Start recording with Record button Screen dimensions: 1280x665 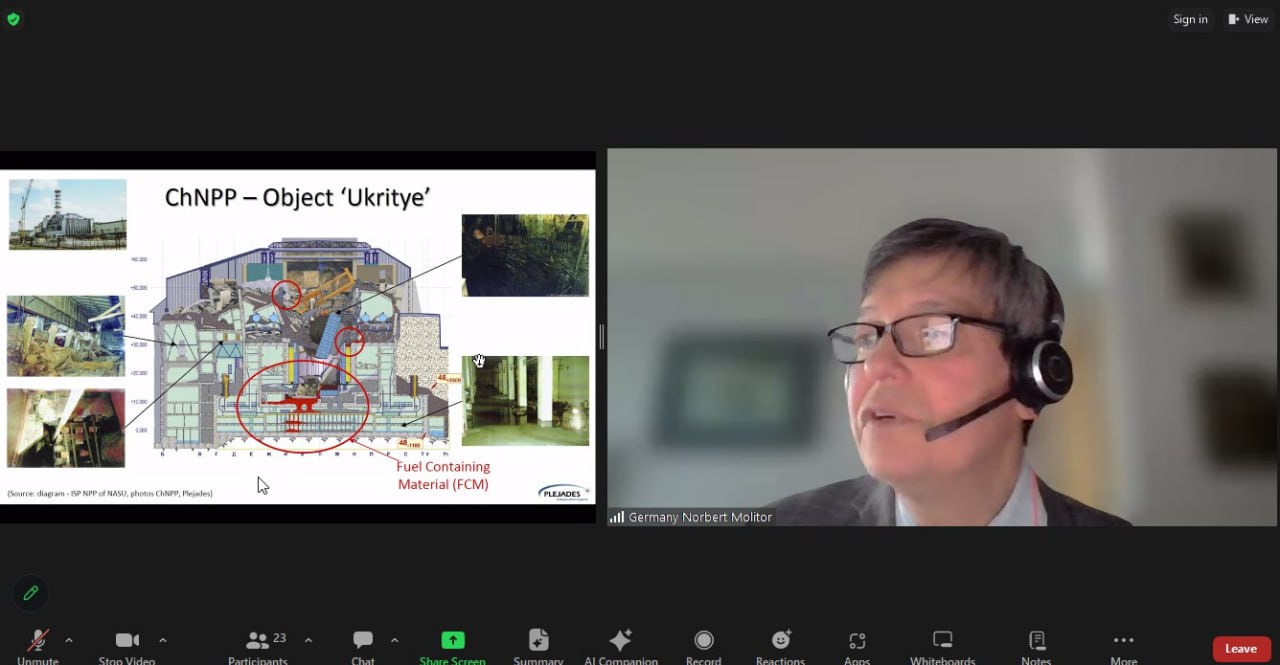[x=704, y=642]
